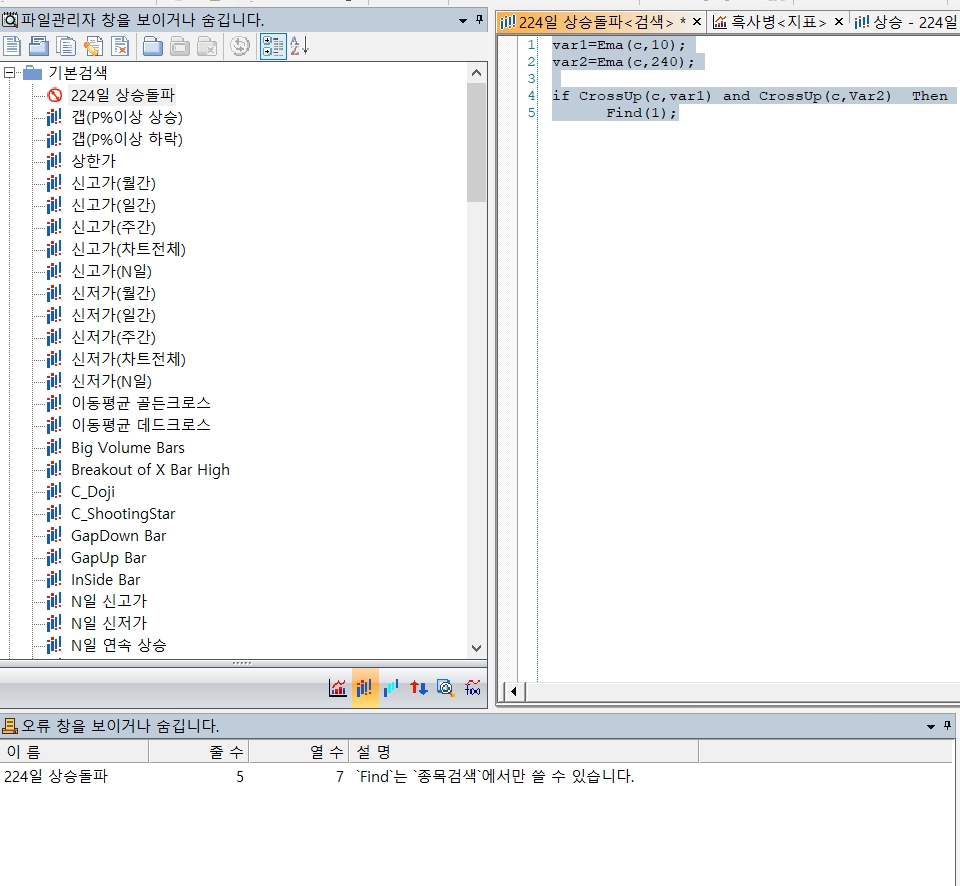Select the indicator chart icon in bottom bar
The width and height of the screenshot is (960, 886).
(x=338, y=688)
